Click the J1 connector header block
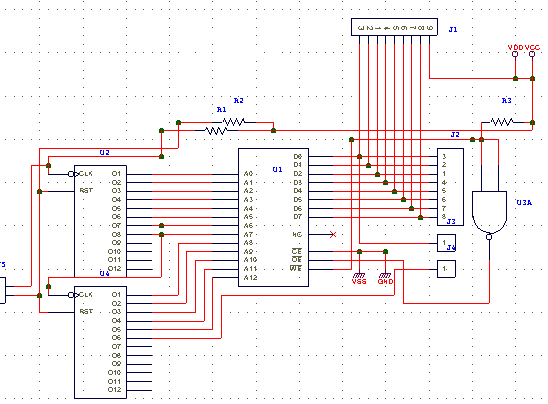The width and height of the screenshot is (548, 404). click(394, 27)
